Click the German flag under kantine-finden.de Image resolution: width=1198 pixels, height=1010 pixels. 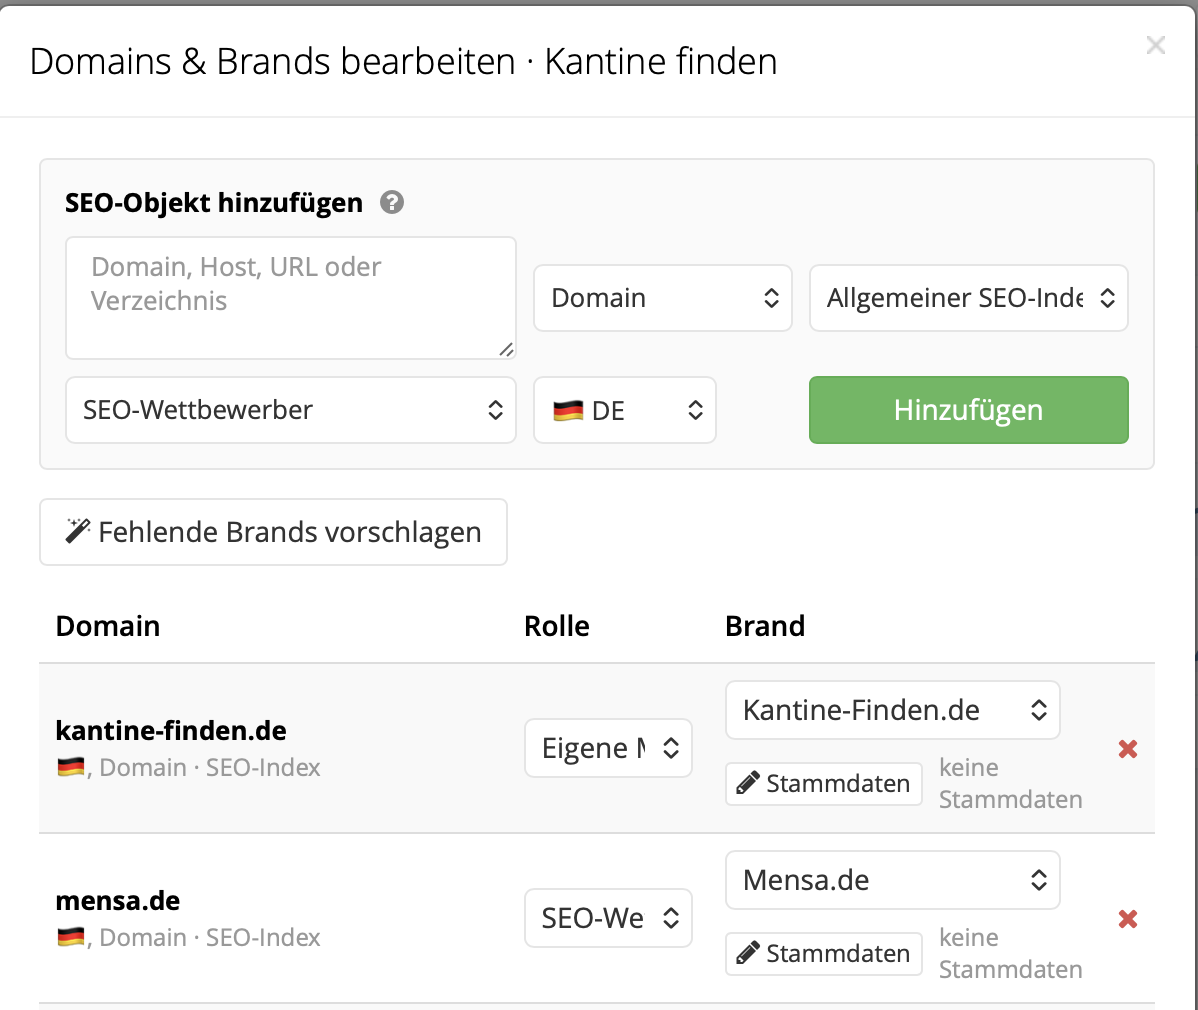pos(71,767)
